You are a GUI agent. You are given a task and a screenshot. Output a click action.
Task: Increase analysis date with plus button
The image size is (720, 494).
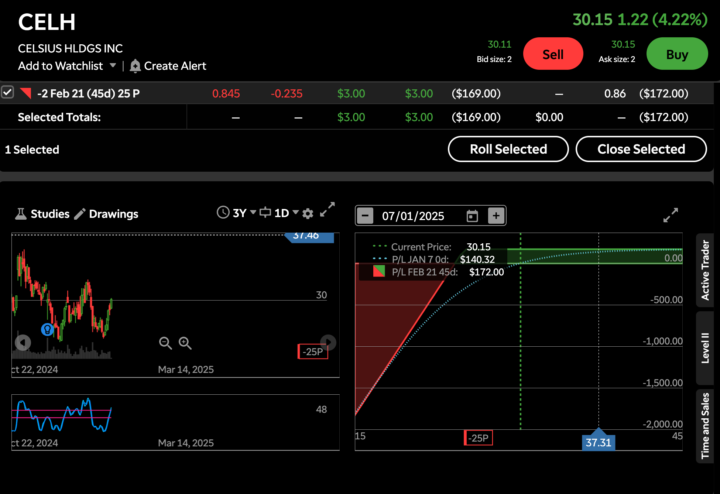pyautogui.click(x=496, y=216)
